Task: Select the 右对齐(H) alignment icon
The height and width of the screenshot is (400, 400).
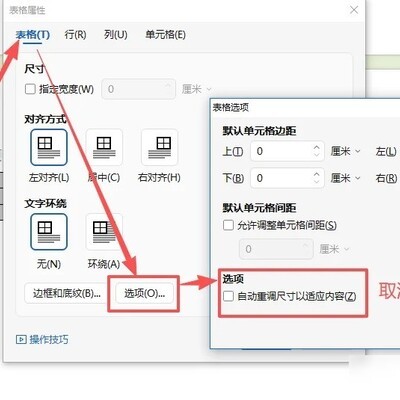Action: pos(159,147)
